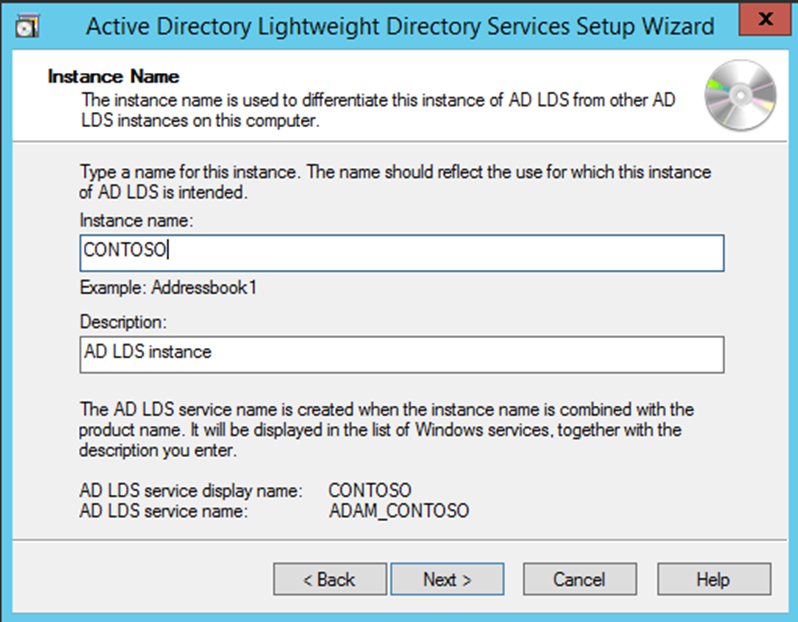The height and width of the screenshot is (622, 798).
Task: Go back with the Back button
Action: tap(329, 579)
